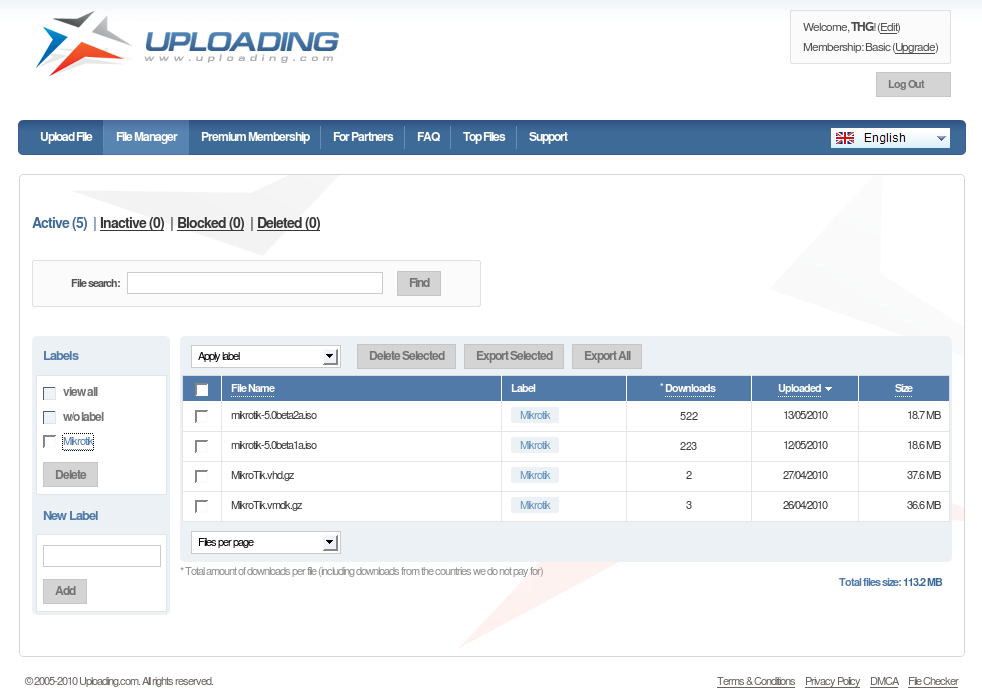Open the Files per page dropdown
Screen dimensions: 982x693
pyautogui.click(x=266, y=542)
